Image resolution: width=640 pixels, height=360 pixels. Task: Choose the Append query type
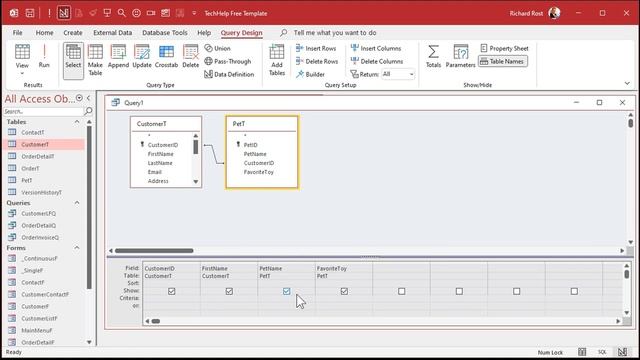[118, 56]
